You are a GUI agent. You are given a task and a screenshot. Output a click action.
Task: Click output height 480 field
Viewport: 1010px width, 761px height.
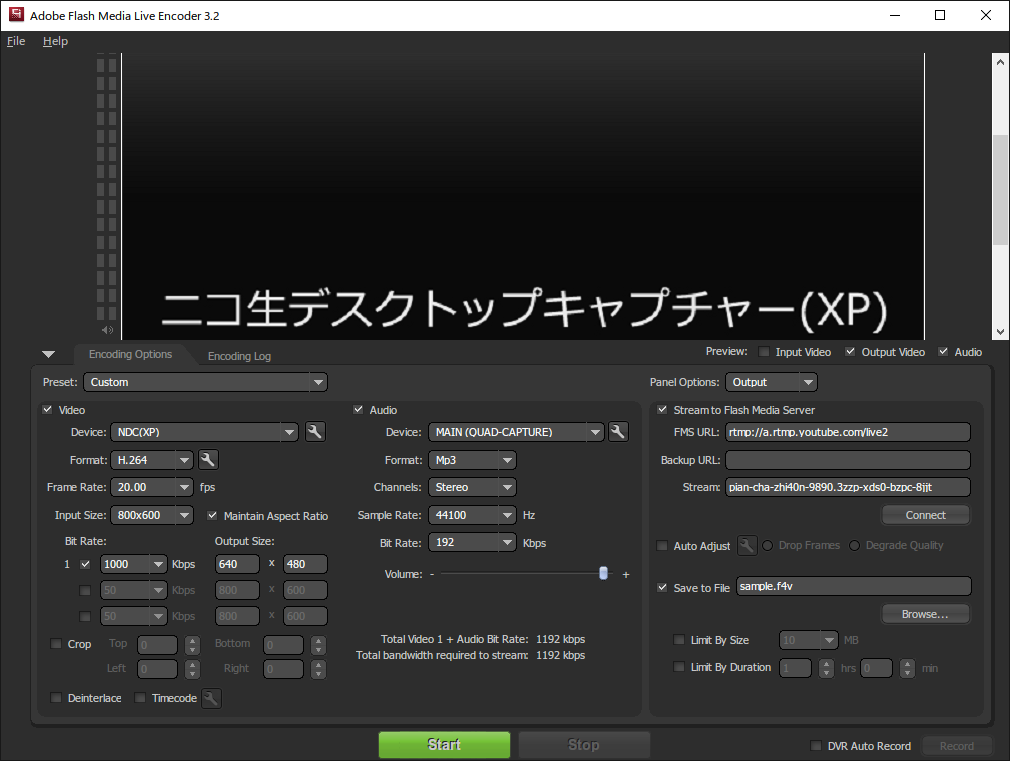[305, 564]
